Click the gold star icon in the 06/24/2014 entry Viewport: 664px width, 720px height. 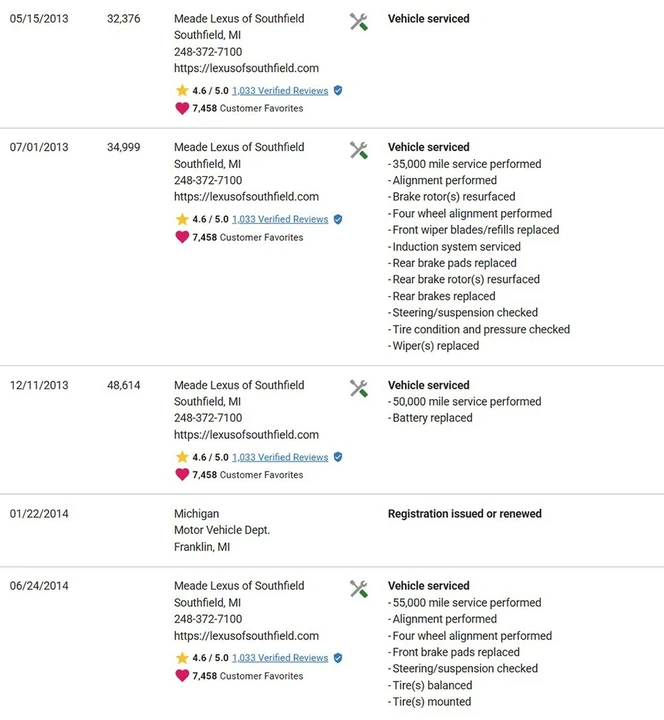(182, 658)
